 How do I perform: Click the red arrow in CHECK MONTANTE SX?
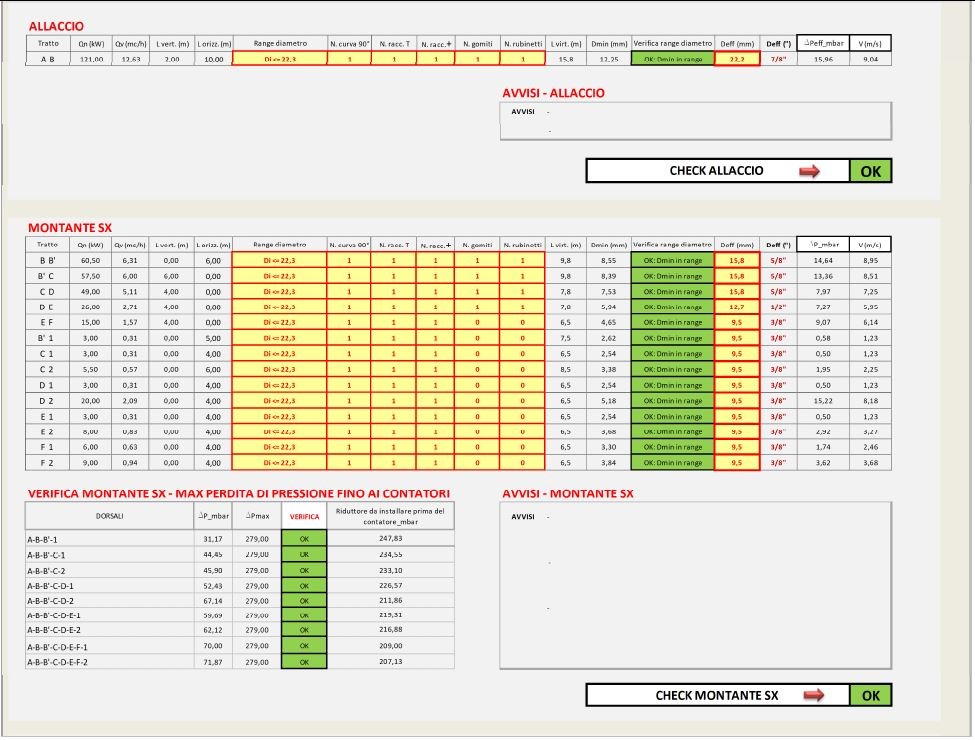point(813,695)
